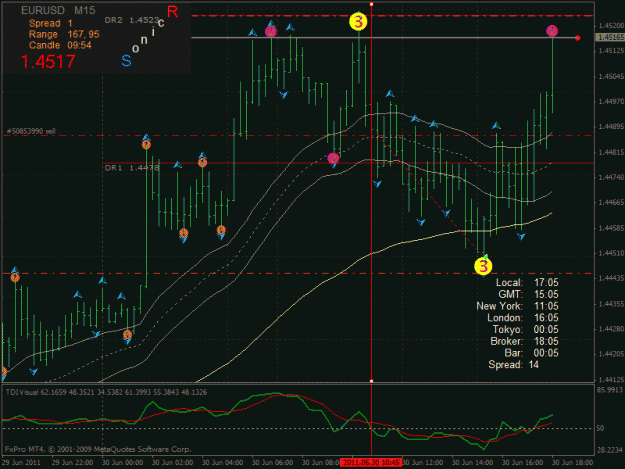Click the 1.44740 price axis label

pos(611,177)
